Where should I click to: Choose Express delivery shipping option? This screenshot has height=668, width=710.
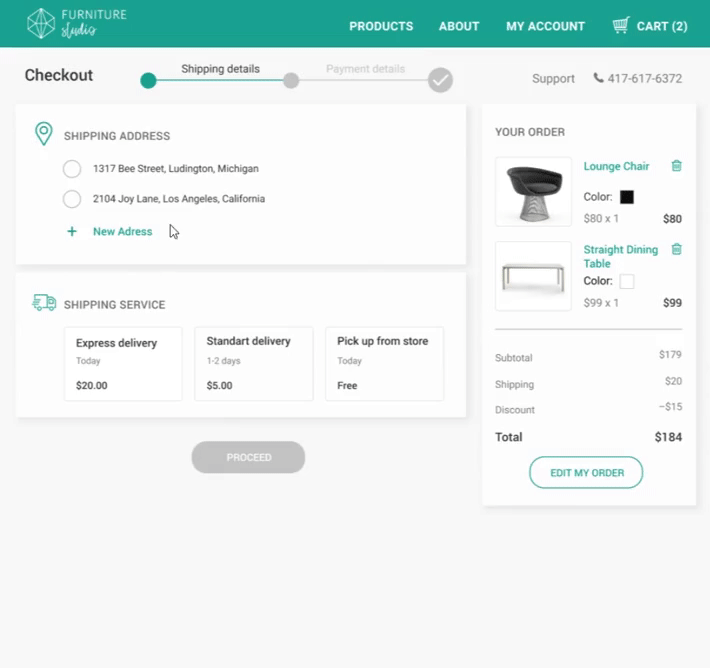123,364
